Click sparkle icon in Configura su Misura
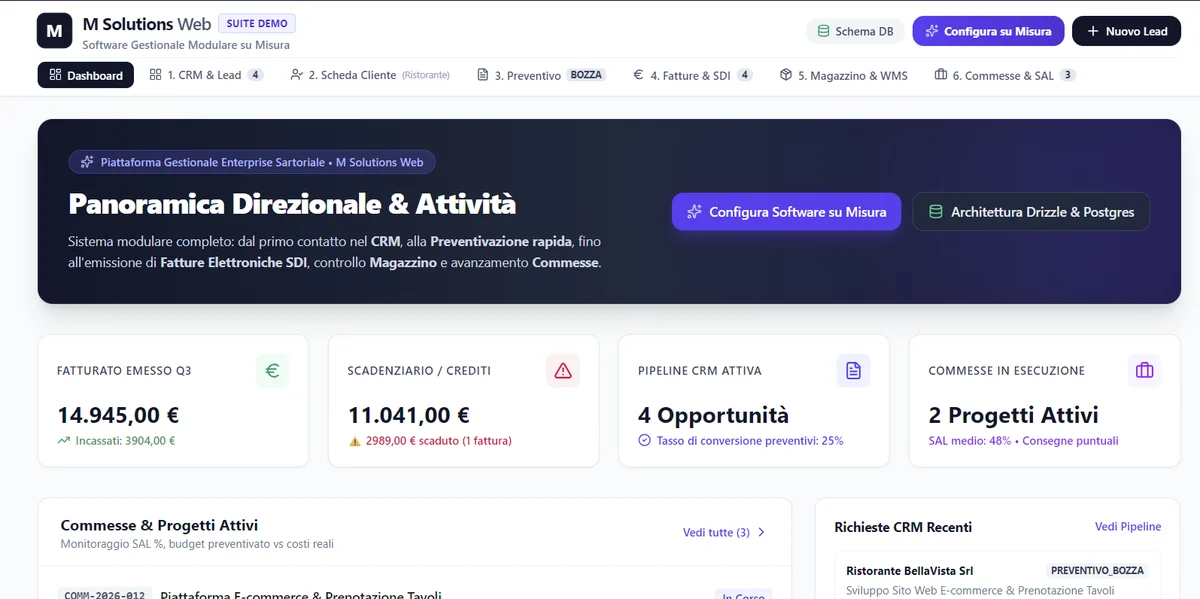 coord(932,31)
